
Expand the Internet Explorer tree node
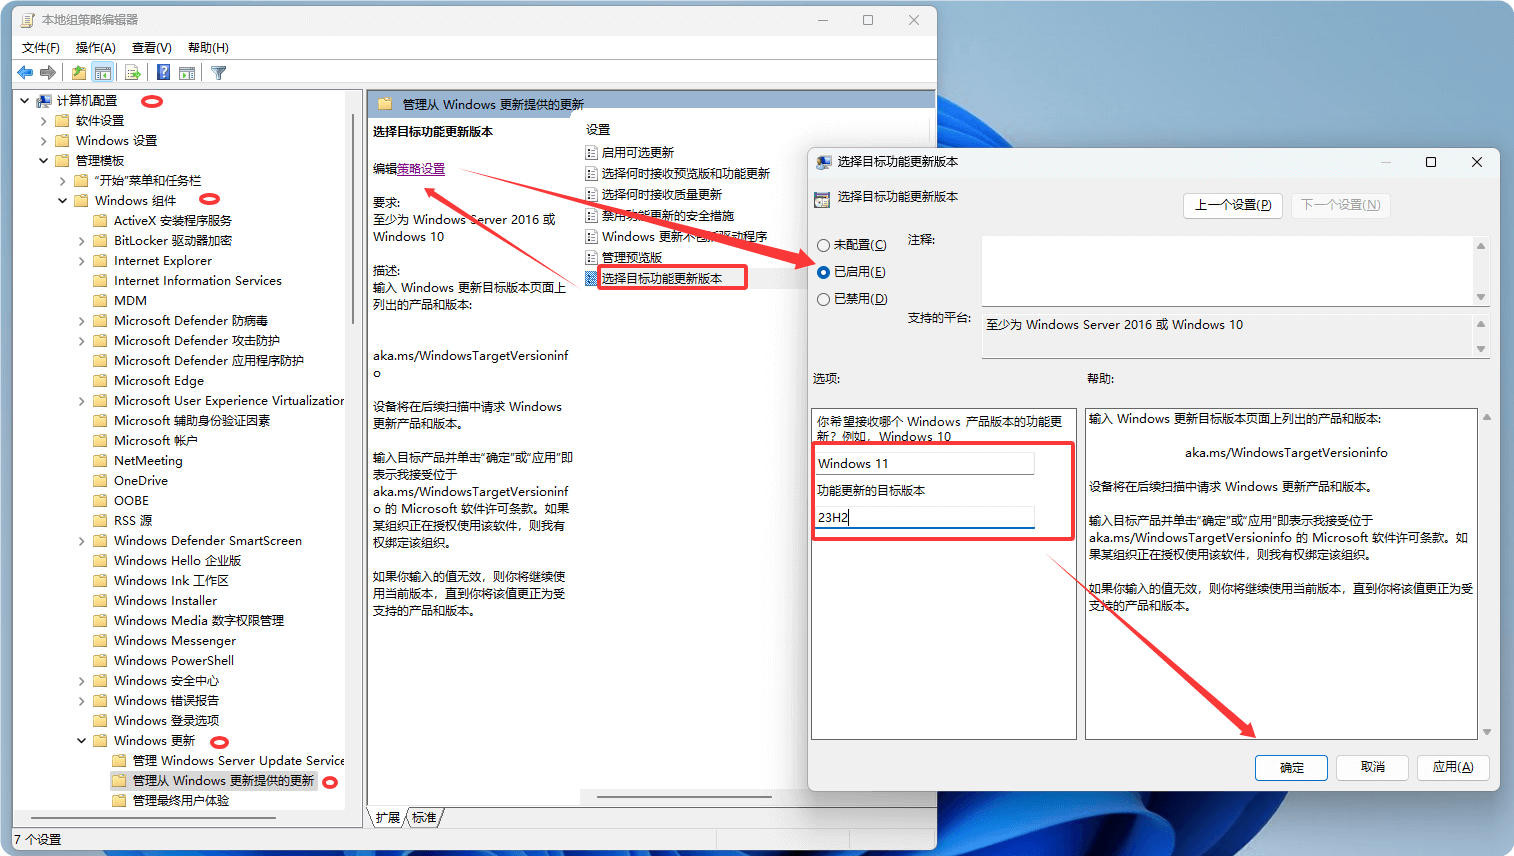click(82, 260)
